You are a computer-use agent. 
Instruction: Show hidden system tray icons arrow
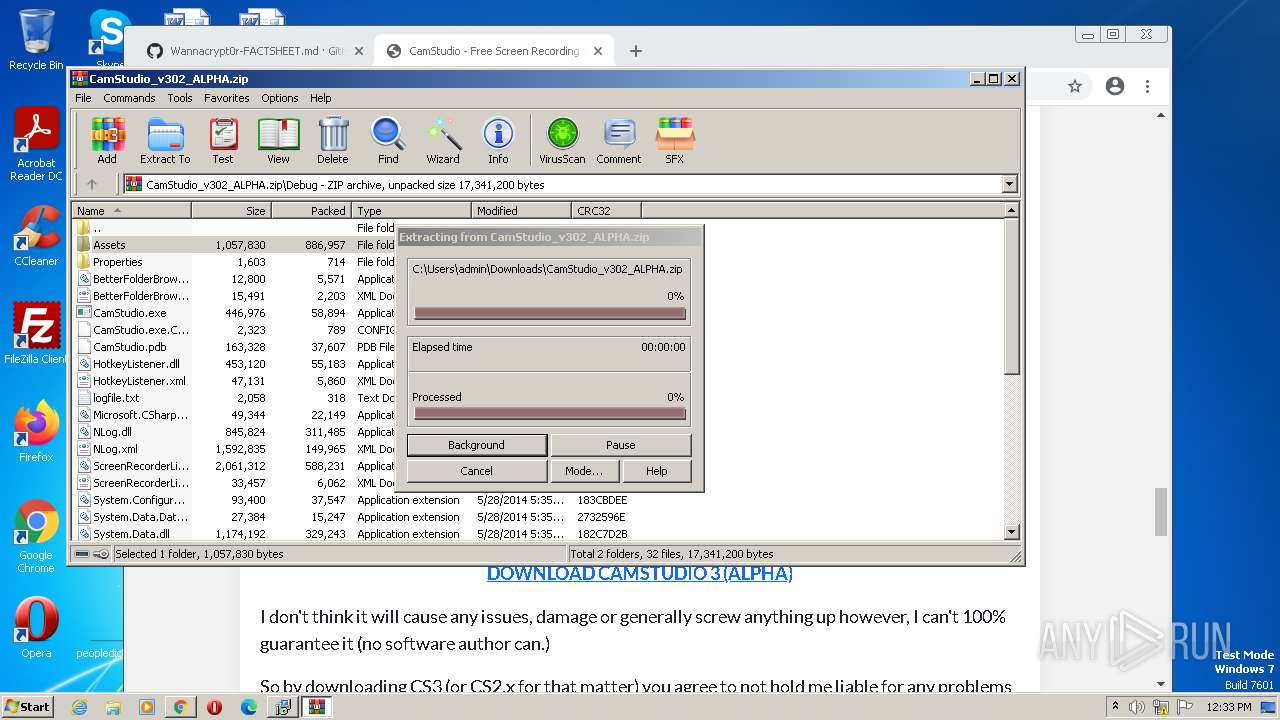pos(1115,706)
